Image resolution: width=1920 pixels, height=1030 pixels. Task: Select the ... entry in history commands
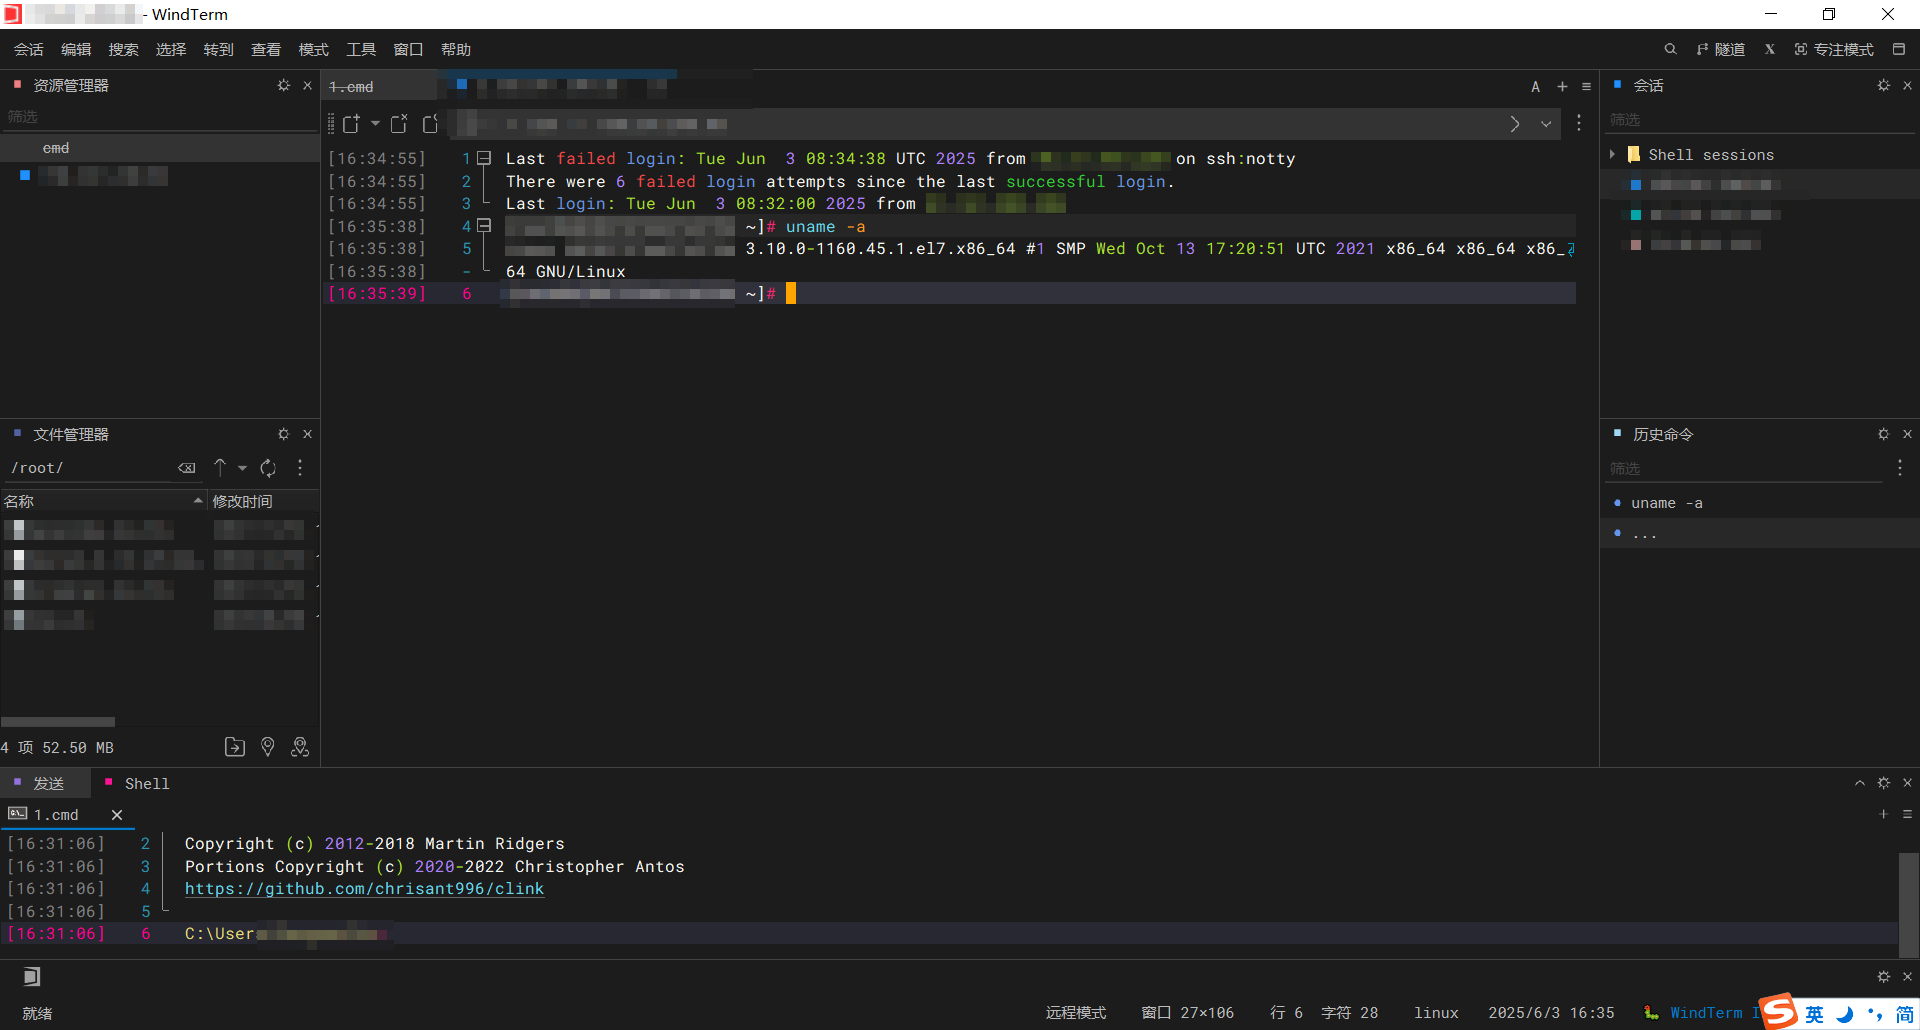point(1760,533)
